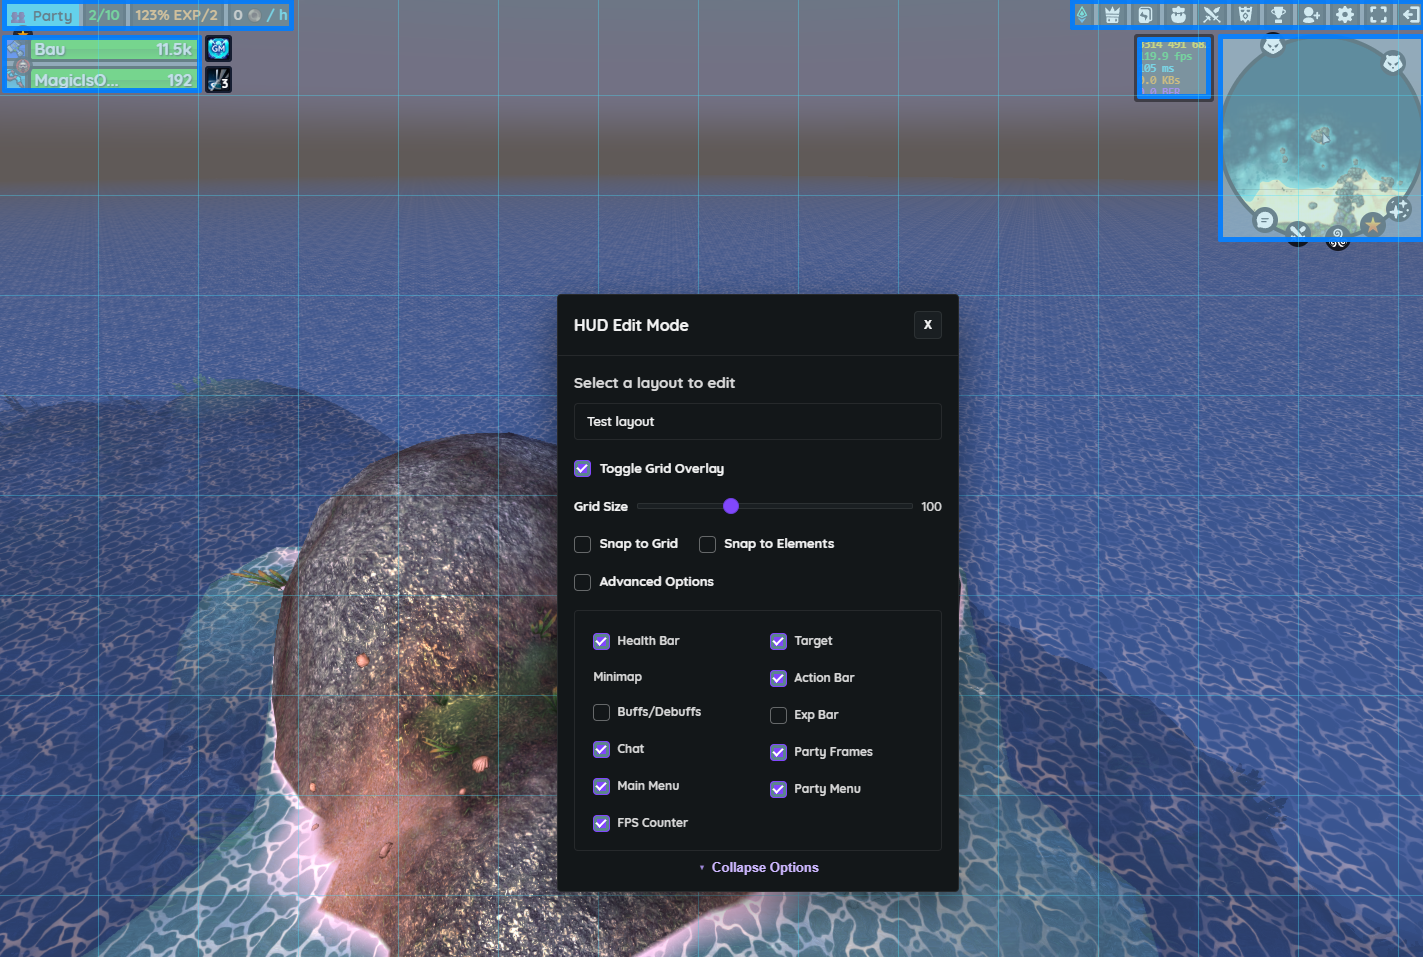Screen dimensions: 1423x957
Task: Click the crossed swords icon below minimap
Action: click(1298, 234)
